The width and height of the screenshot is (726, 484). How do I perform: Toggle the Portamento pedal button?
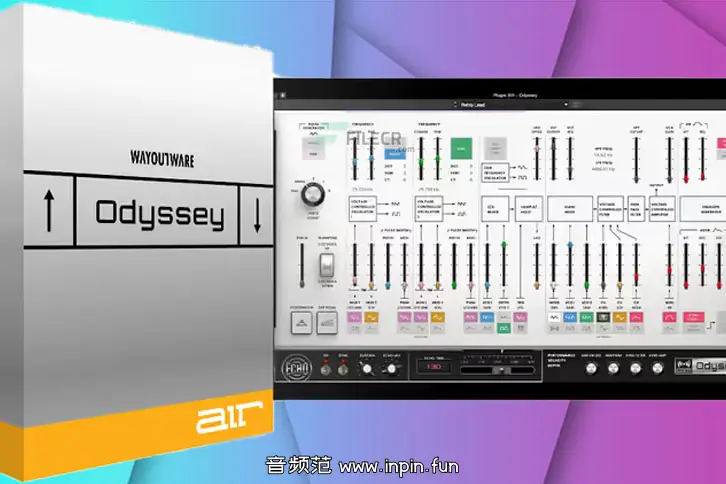point(301,323)
